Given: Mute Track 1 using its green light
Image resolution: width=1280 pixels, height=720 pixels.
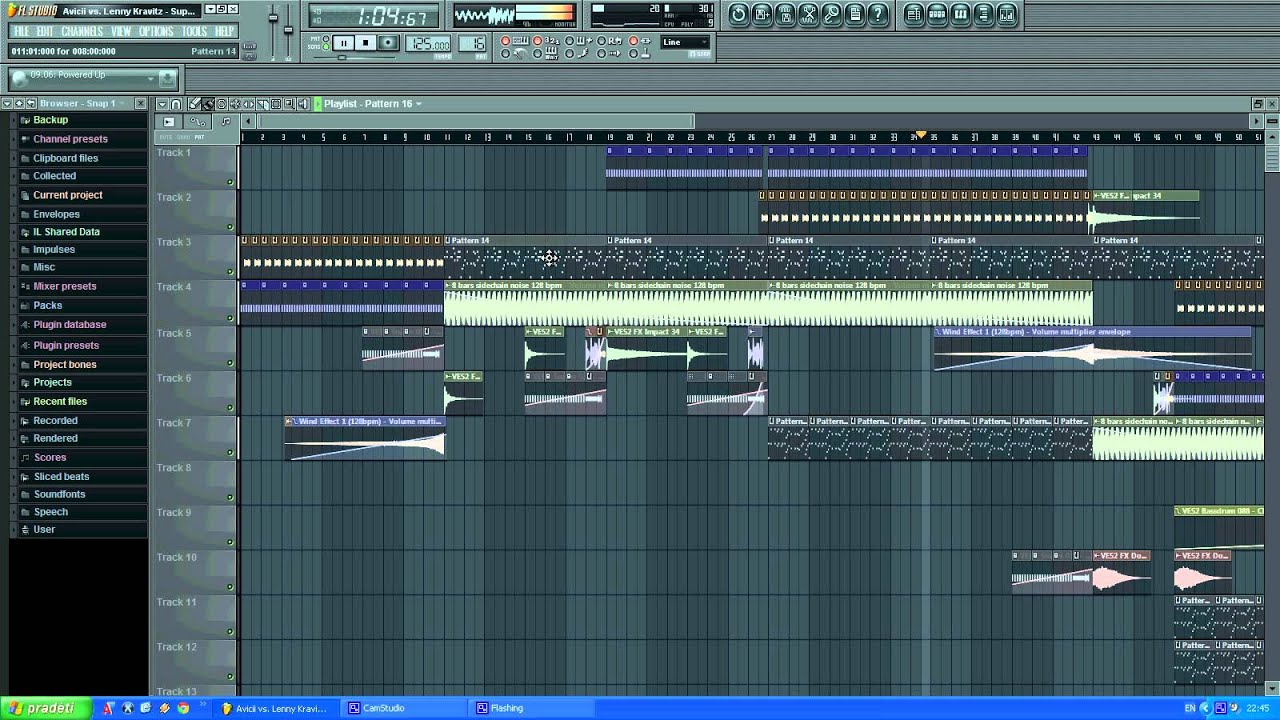Looking at the screenshot, I should point(230,183).
